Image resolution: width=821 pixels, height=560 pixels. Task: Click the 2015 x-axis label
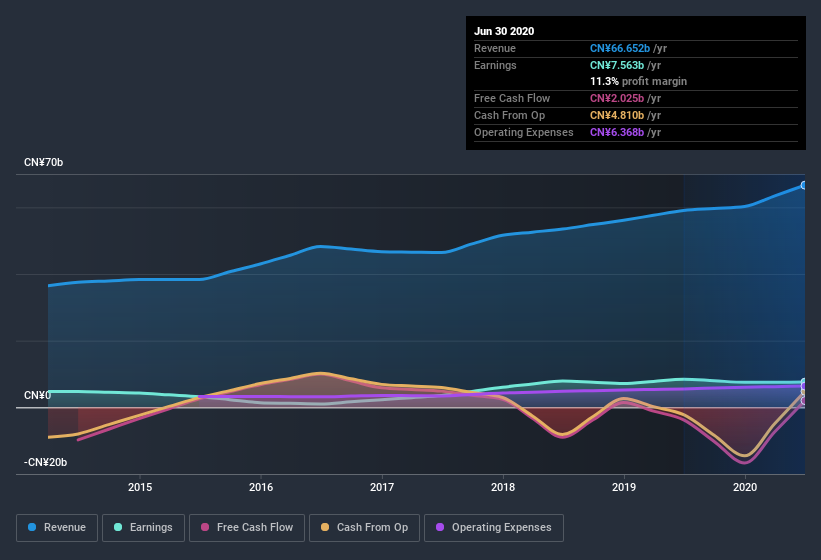tap(140, 487)
